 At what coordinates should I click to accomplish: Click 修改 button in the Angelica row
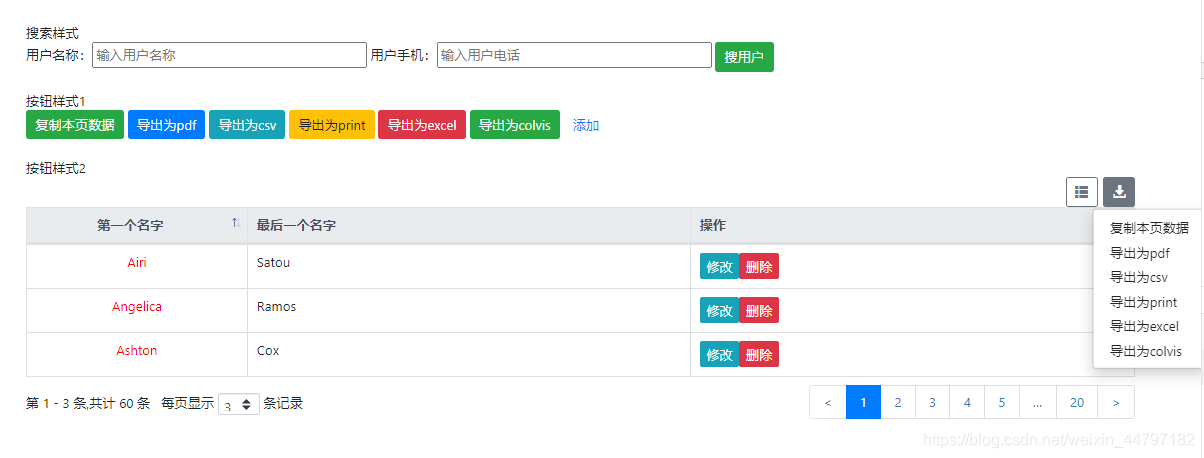click(720, 310)
